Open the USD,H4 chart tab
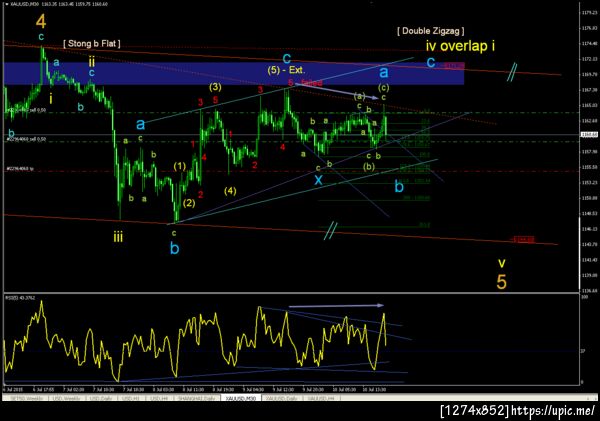The height and width of the screenshot is (421, 600). (x=157, y=398)
